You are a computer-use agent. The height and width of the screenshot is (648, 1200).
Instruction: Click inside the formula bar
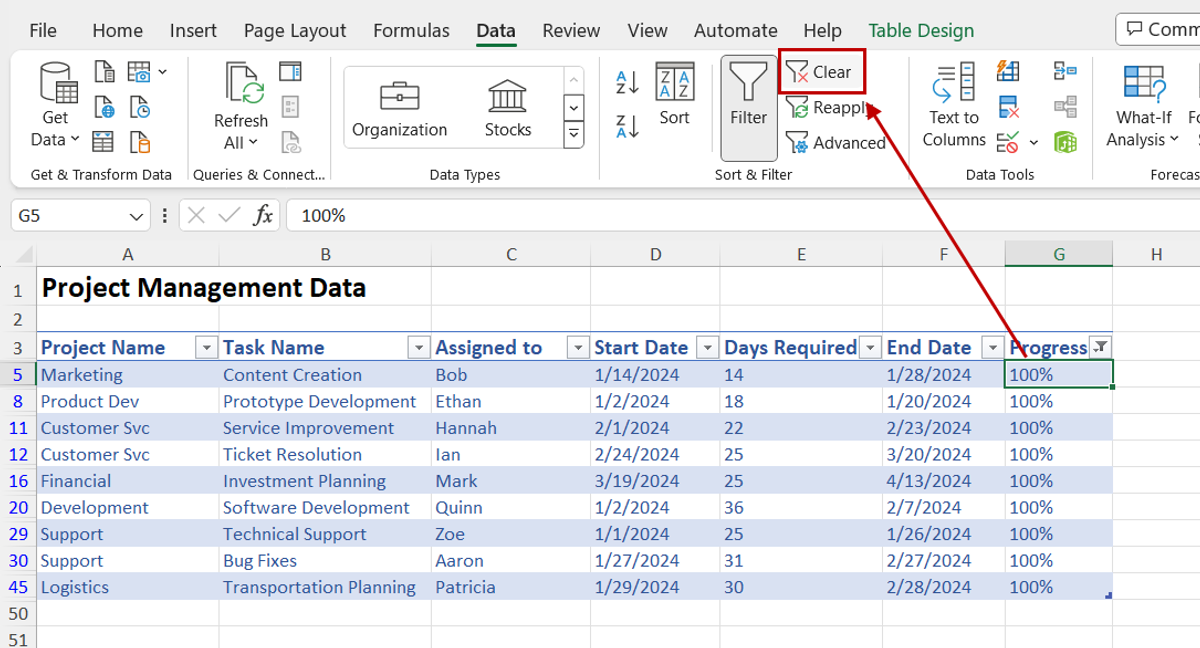point(500,215)
